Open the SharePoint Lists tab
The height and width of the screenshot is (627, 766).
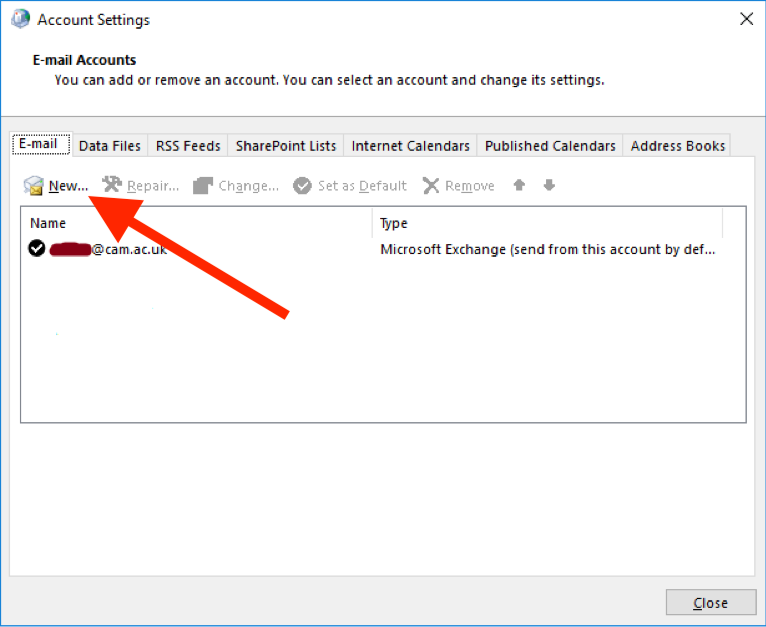point(286,146)
